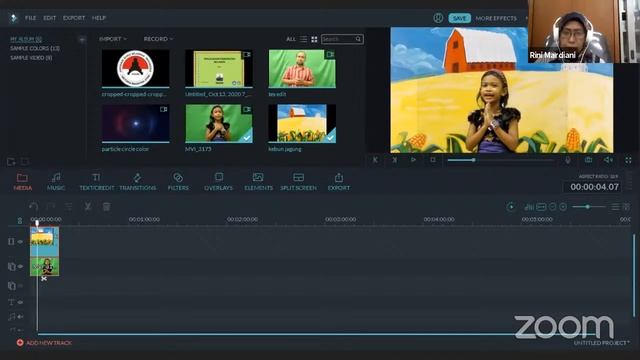The image size is (640, 360).
Task: Record a voiceover with the microphone icon
Action: point(568,160)
